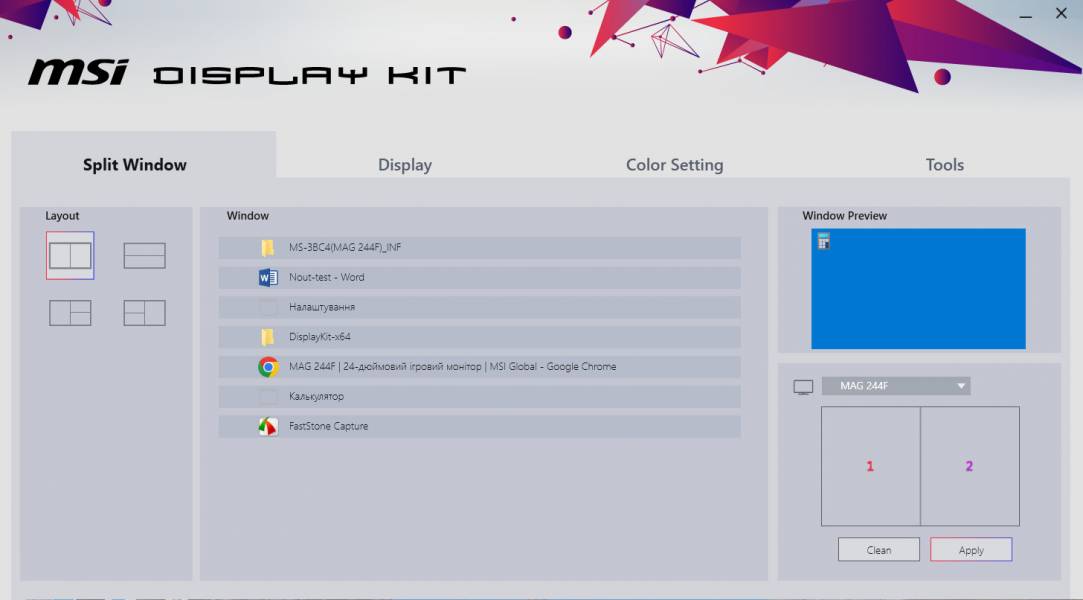Go to the Tools tab
This screenshot has width=1083, height=600.
point(944,165)
